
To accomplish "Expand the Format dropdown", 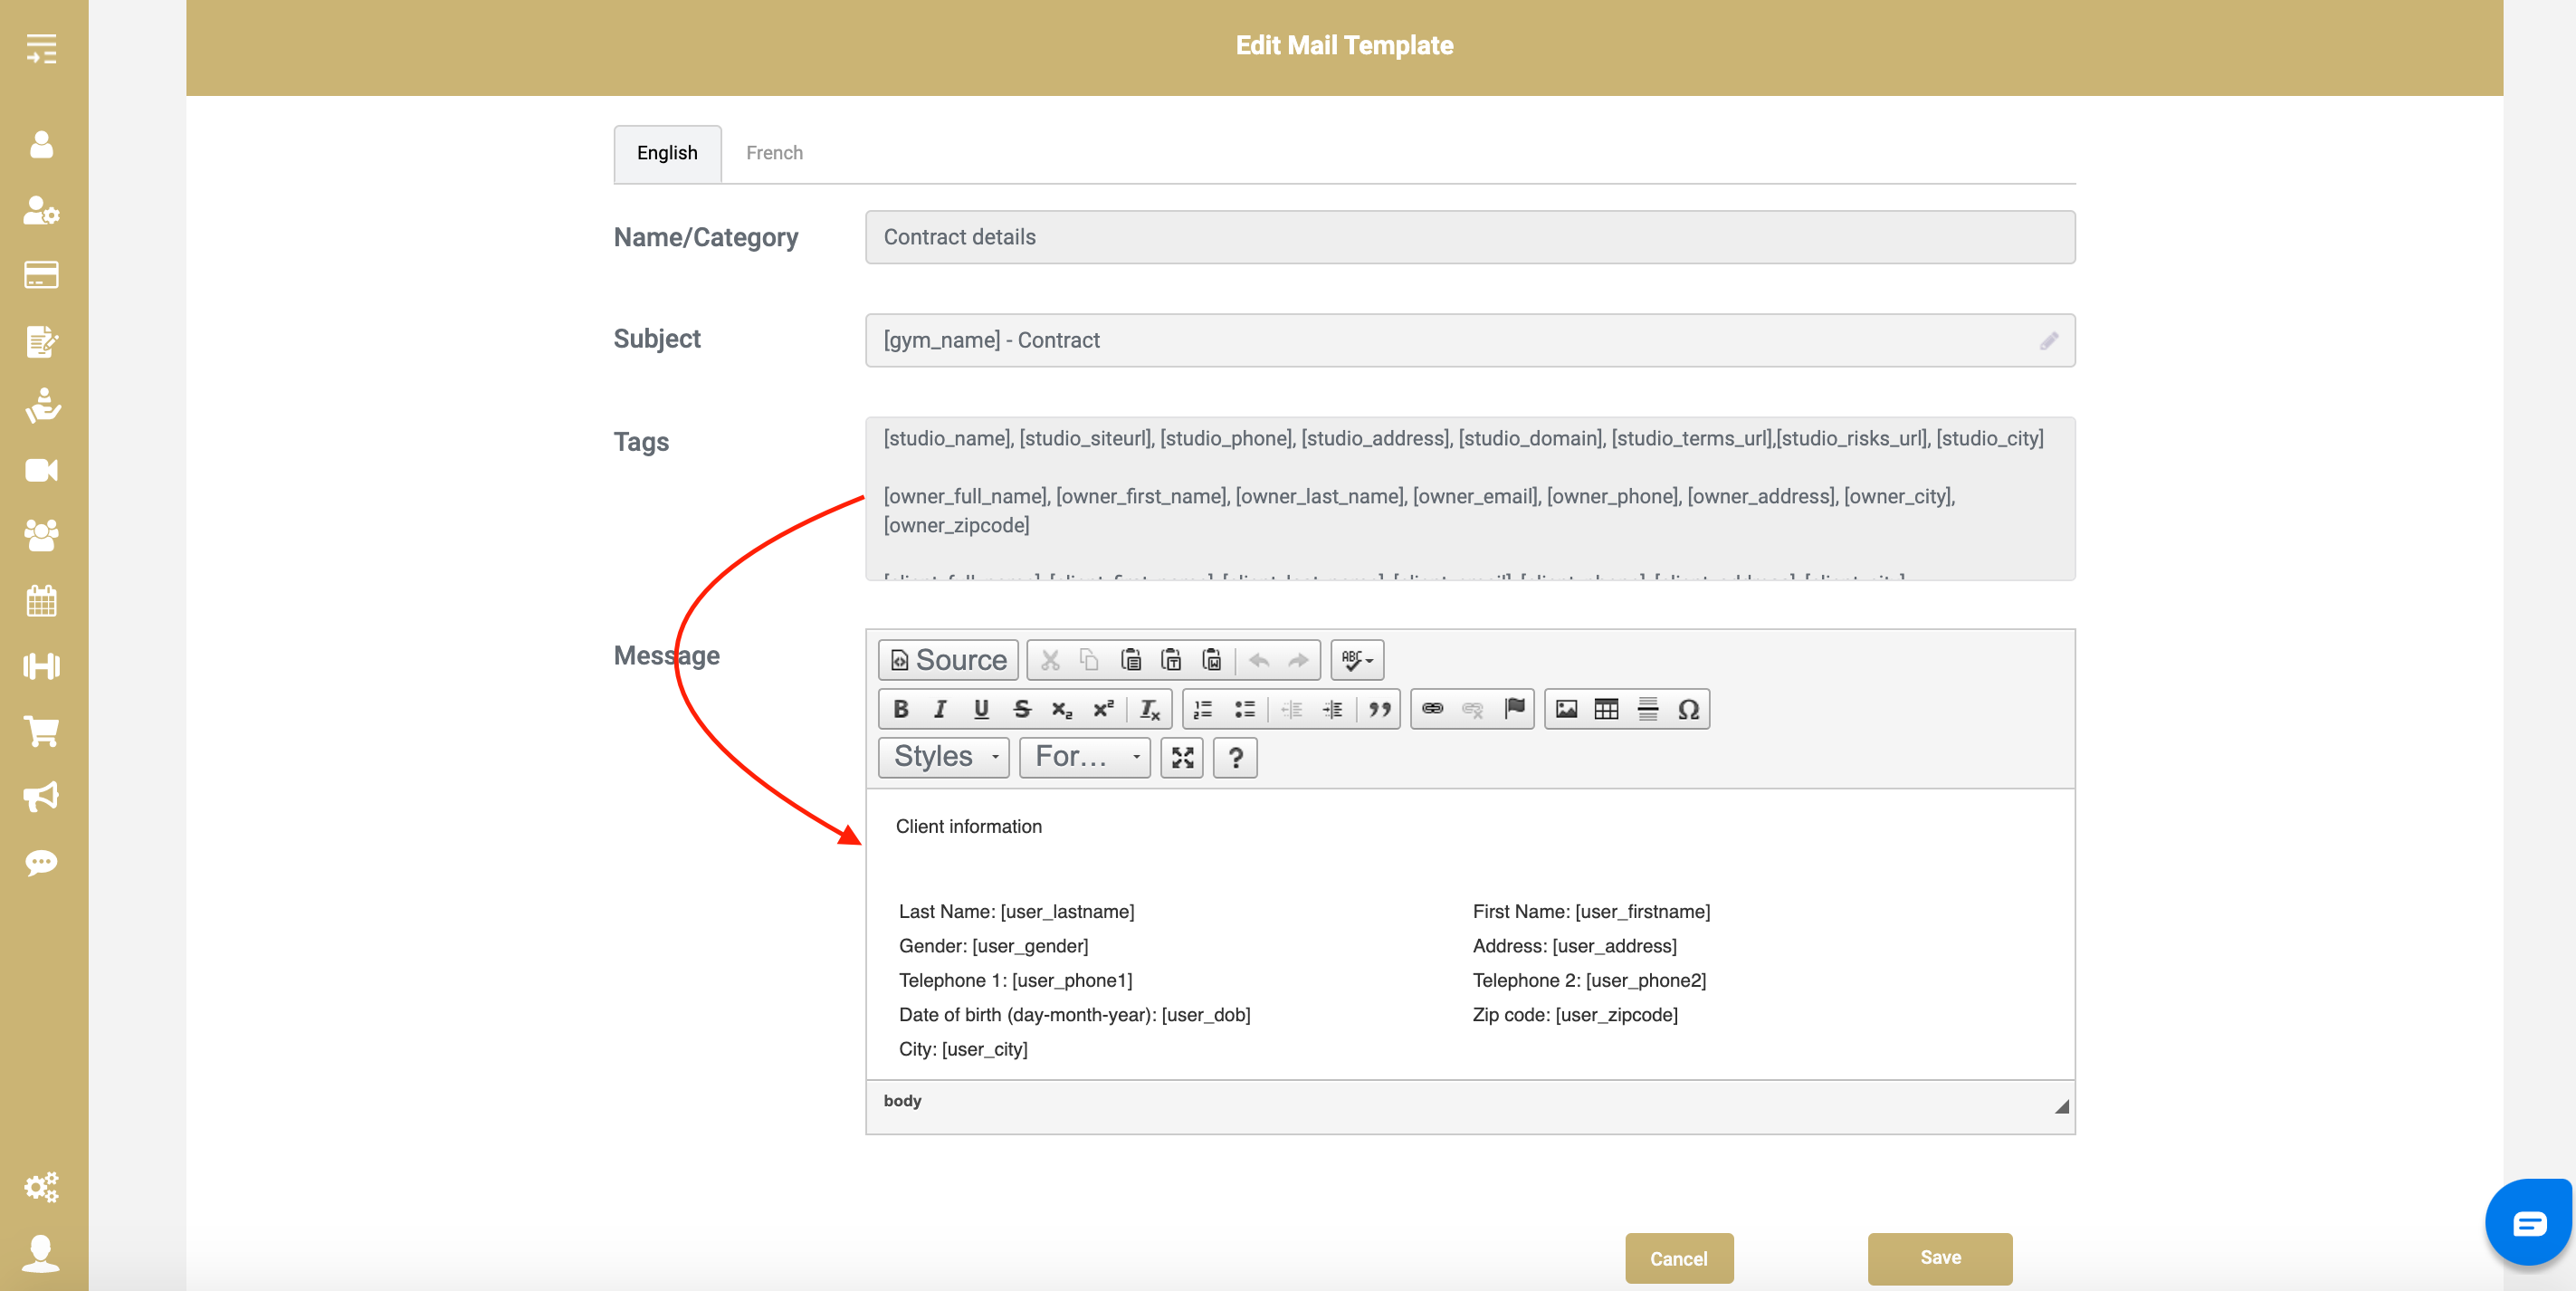I will pyautogui.click(x=1085, y=757).
